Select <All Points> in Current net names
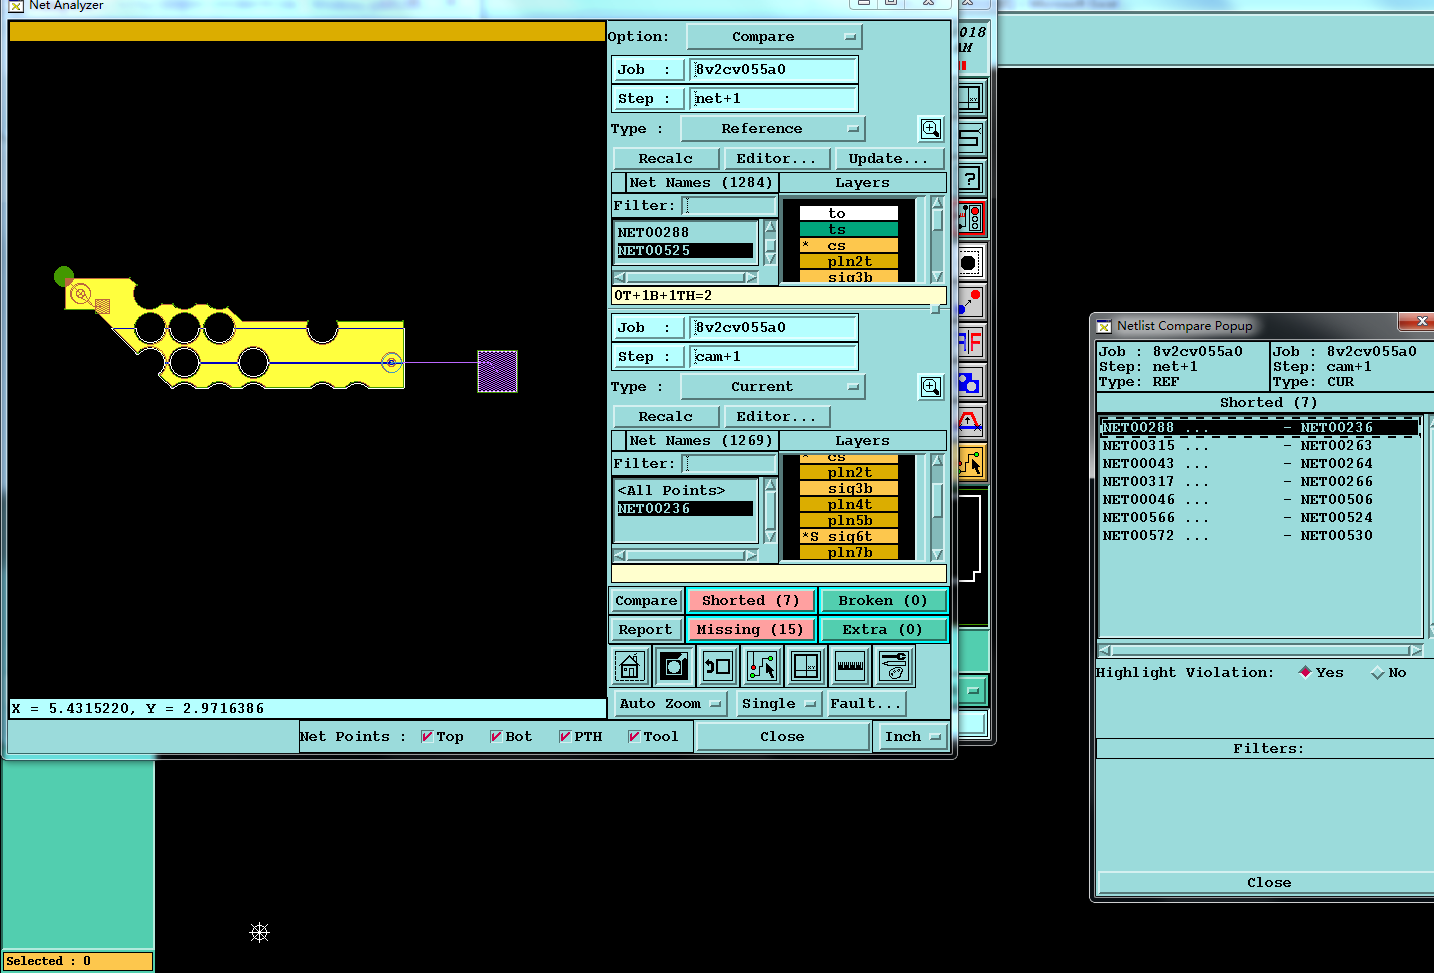 (685, 491)
